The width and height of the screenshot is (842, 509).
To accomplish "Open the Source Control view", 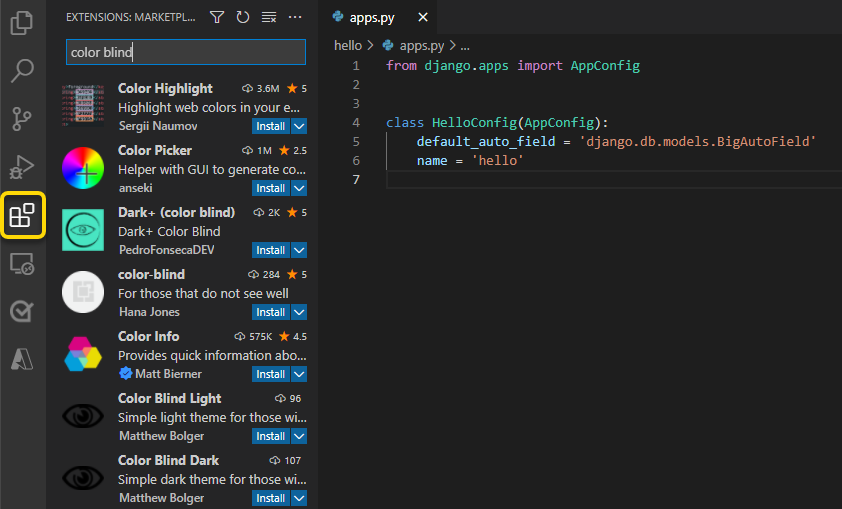I will [x=22, y=119].
